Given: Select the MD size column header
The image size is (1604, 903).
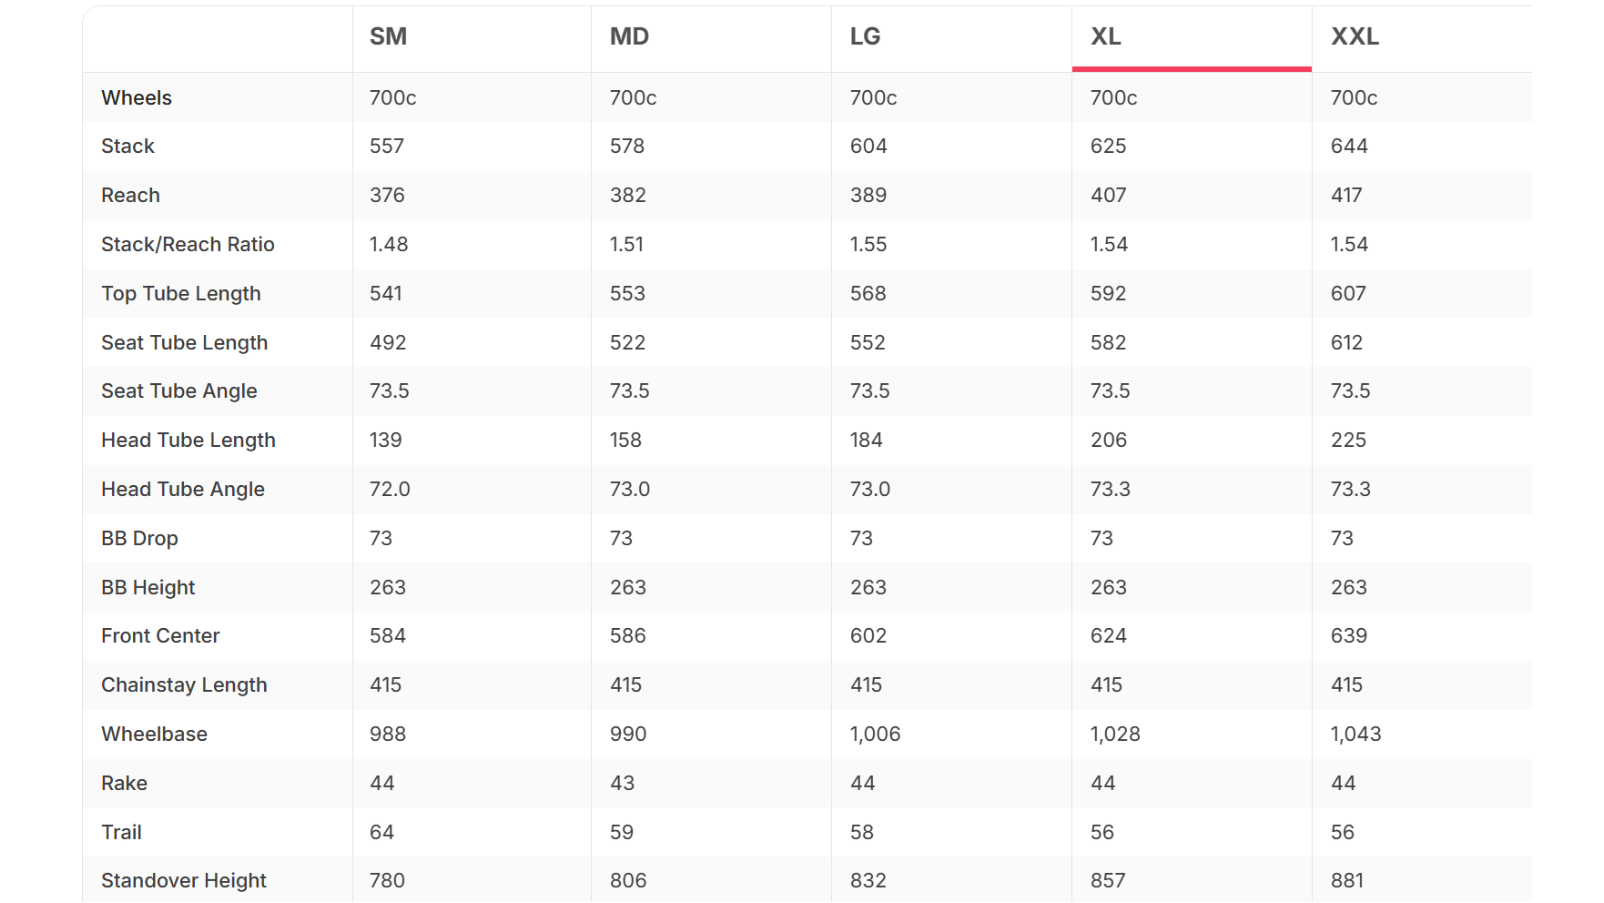Looking at the screenshot, I should (629, 37).
